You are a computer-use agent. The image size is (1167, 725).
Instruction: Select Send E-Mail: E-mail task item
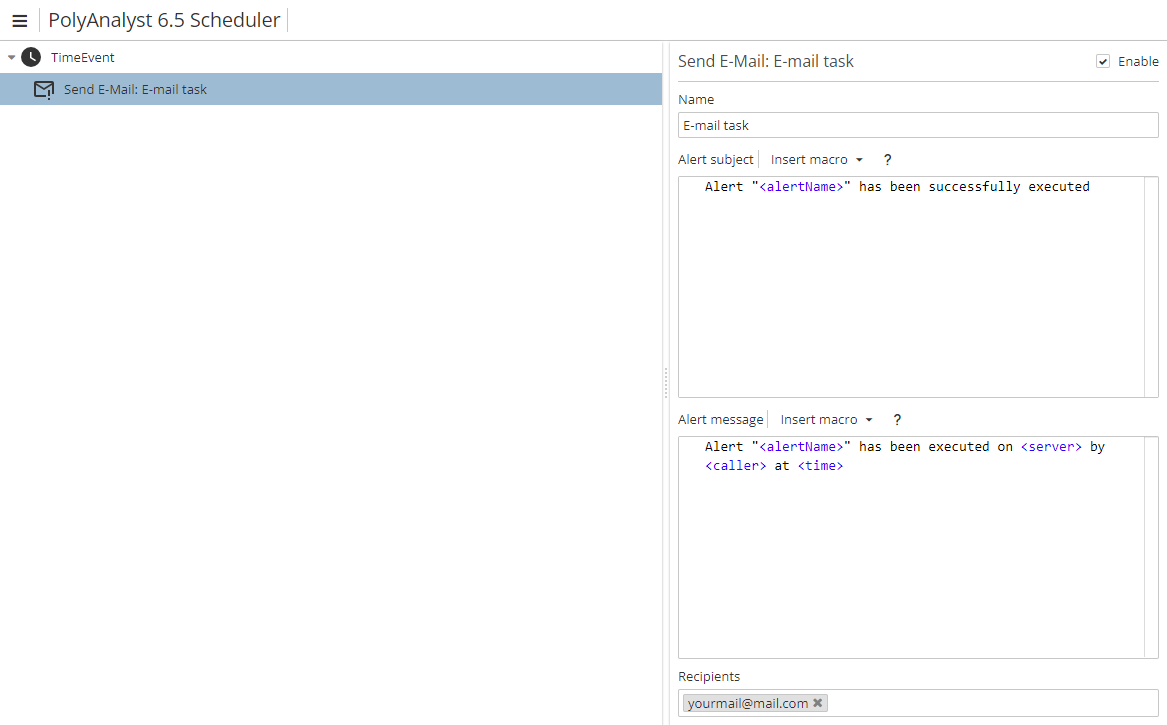coord(135,89)
